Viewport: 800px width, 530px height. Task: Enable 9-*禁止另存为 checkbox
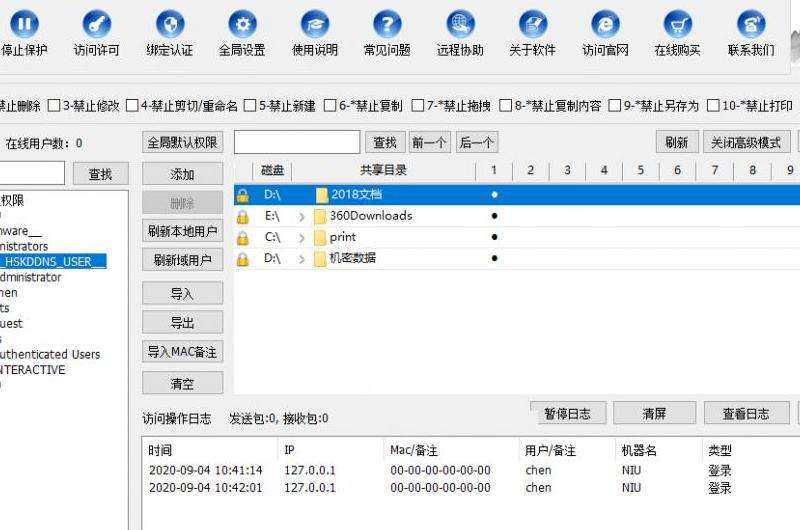point(615,106)
